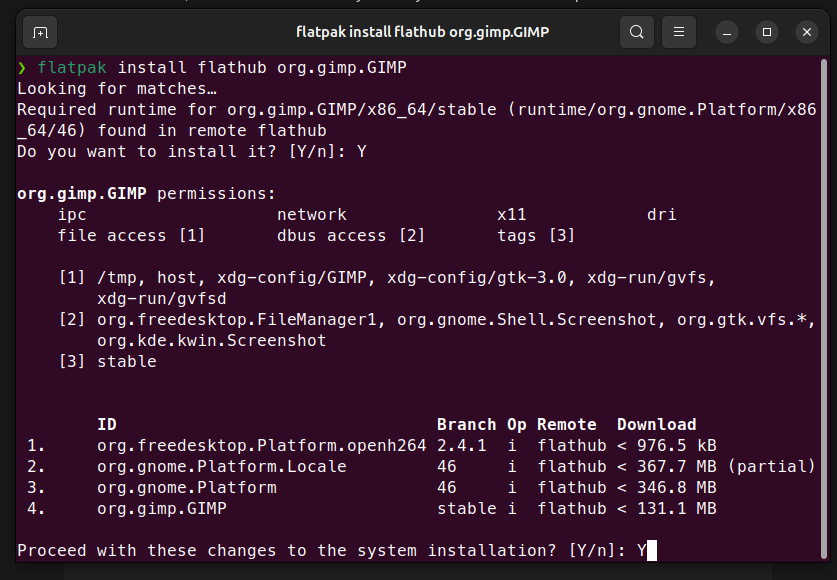
Task: Click the cursor block after final 'Y'
Action: coord(652,551)
